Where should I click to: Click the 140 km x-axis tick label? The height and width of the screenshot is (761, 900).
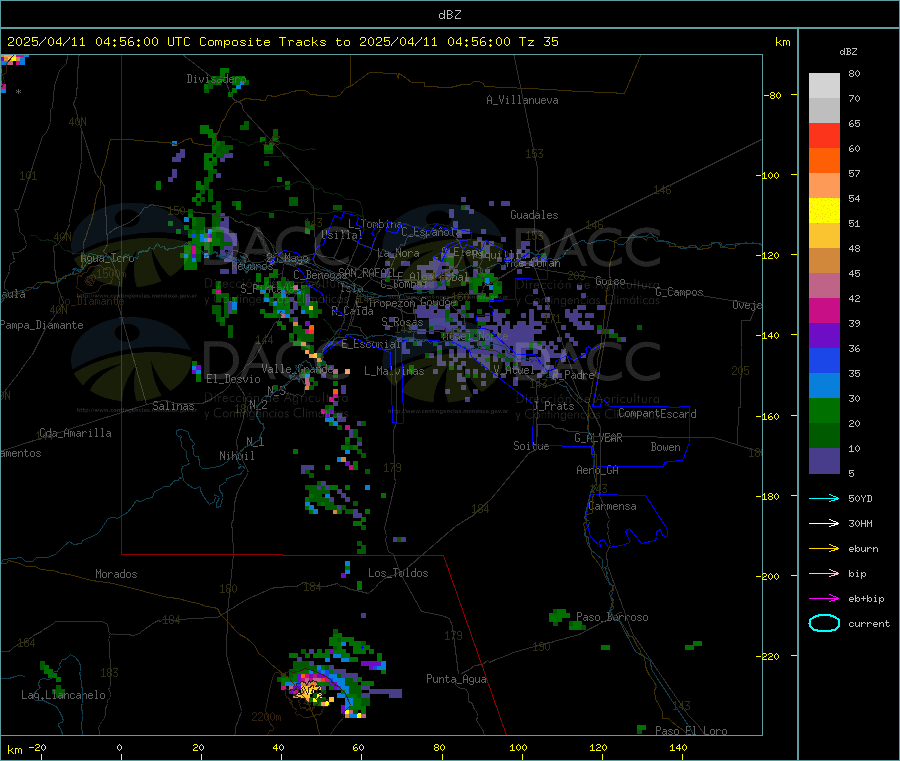coord(678,747)
